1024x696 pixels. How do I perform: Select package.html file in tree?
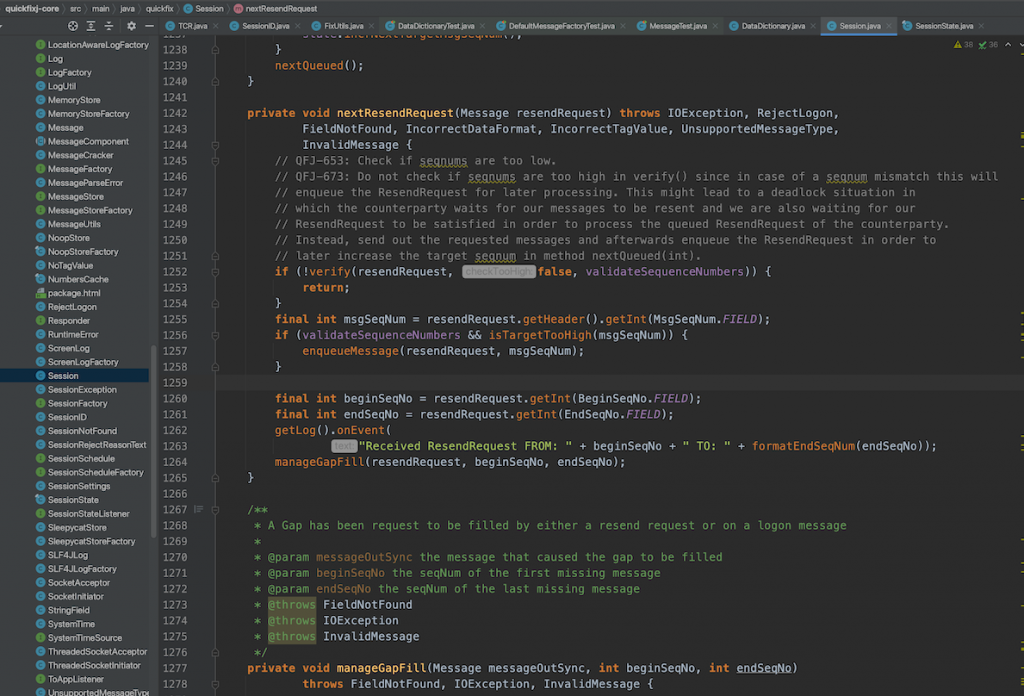74,293
